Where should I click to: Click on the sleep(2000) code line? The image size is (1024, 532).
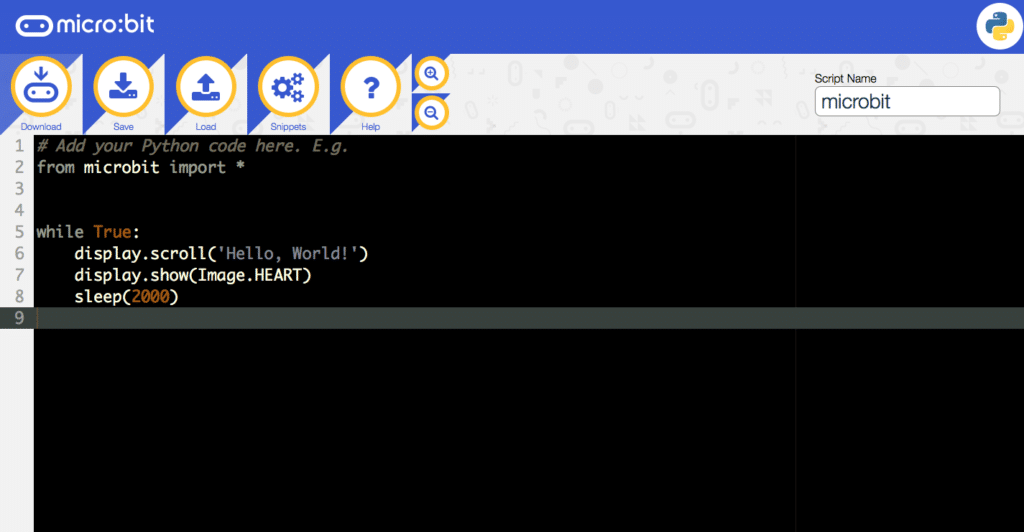click(x=126, y=296)
